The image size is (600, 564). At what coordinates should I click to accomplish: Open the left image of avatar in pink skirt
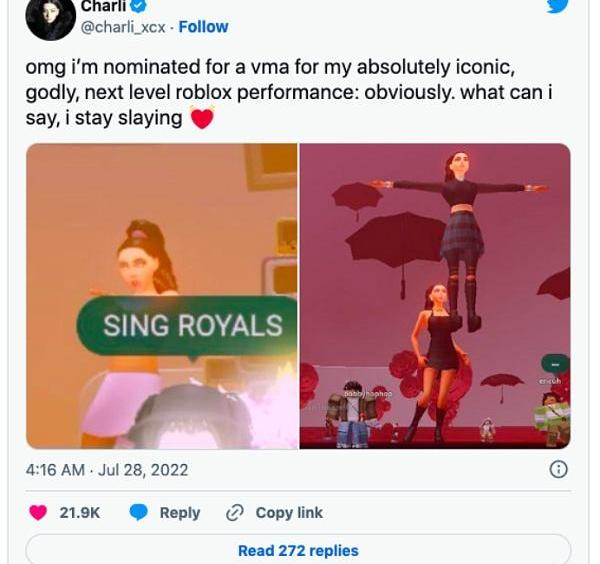point(161,296)
